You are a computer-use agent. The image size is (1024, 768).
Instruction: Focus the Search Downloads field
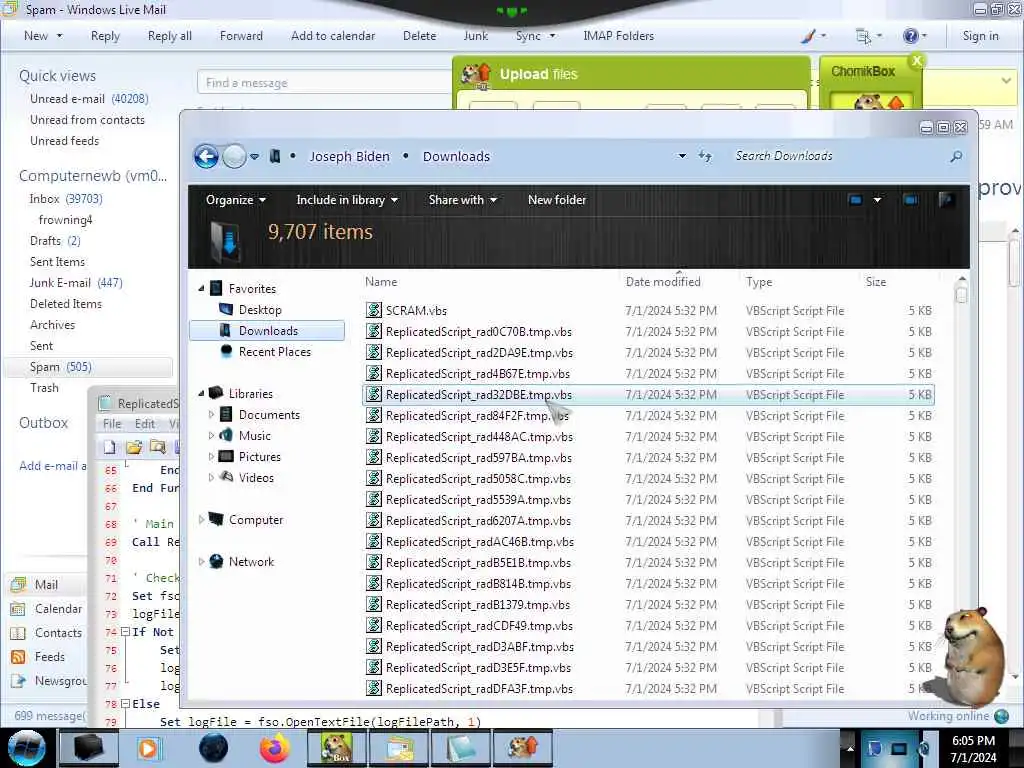coord(839,156)
